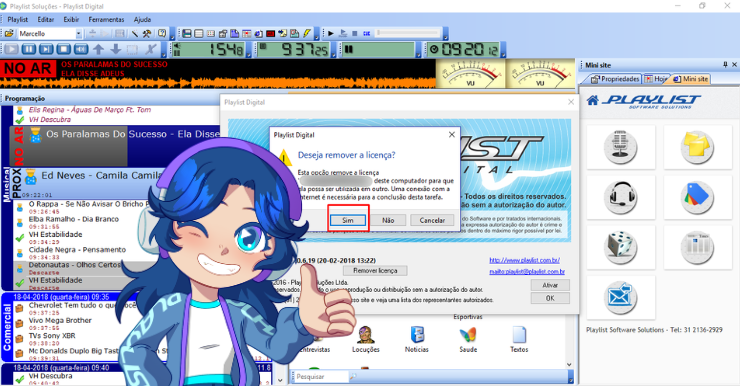Open the Ferramentas menu
Image resolution: width=740 pixels, height=386 pixels.
point(106,19)
